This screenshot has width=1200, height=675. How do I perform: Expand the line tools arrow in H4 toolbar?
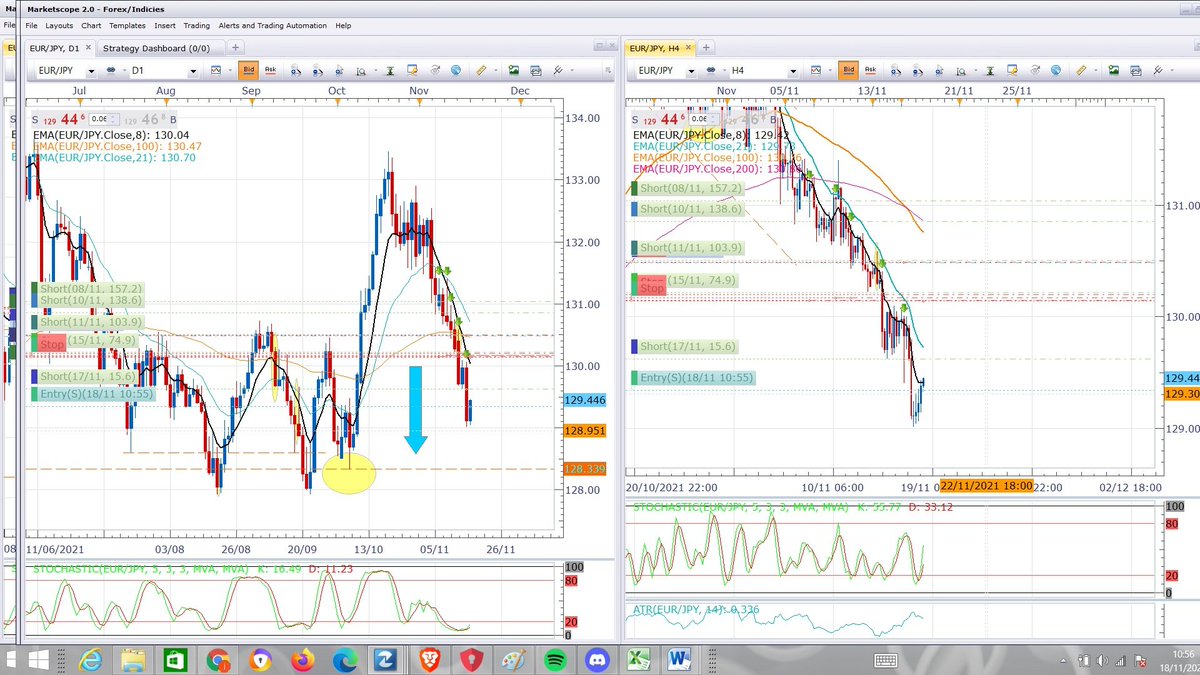click(x=1171, y=70)
